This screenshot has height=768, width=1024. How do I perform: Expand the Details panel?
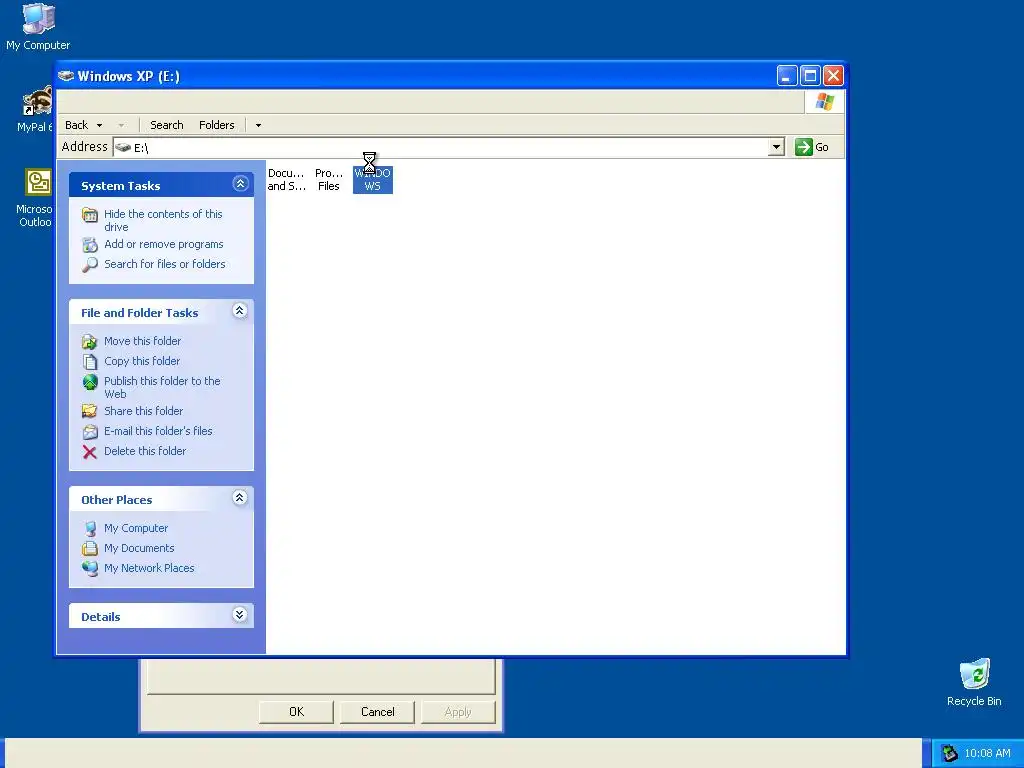click(240, 615)
